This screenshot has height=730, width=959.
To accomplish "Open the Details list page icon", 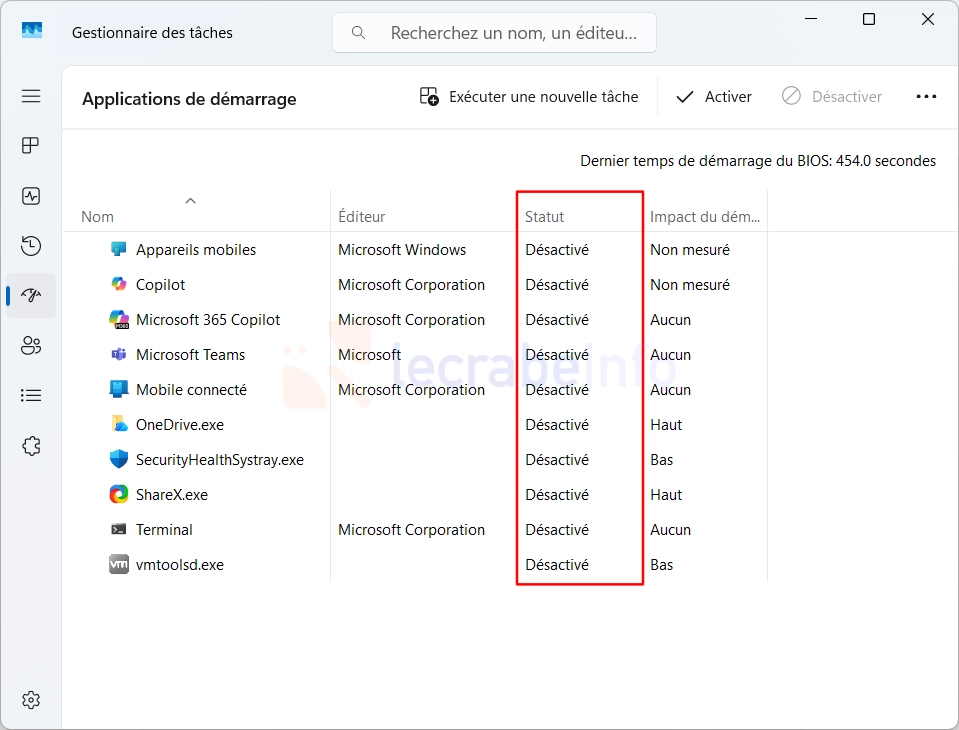I will click(x=31, y=396).
